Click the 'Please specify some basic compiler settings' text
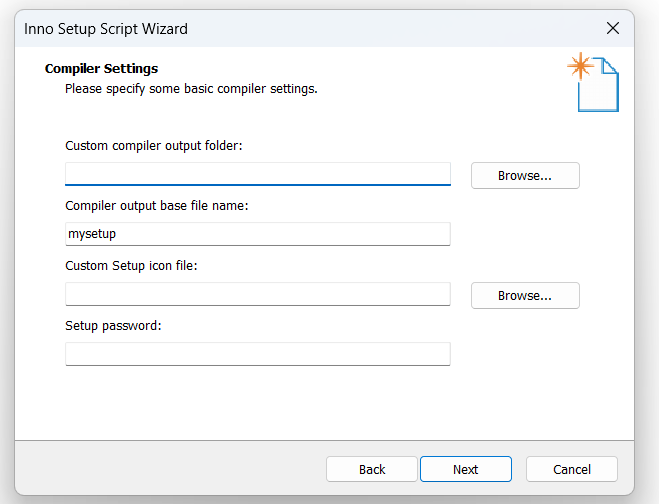659x504 pixels. coord(191,89)
